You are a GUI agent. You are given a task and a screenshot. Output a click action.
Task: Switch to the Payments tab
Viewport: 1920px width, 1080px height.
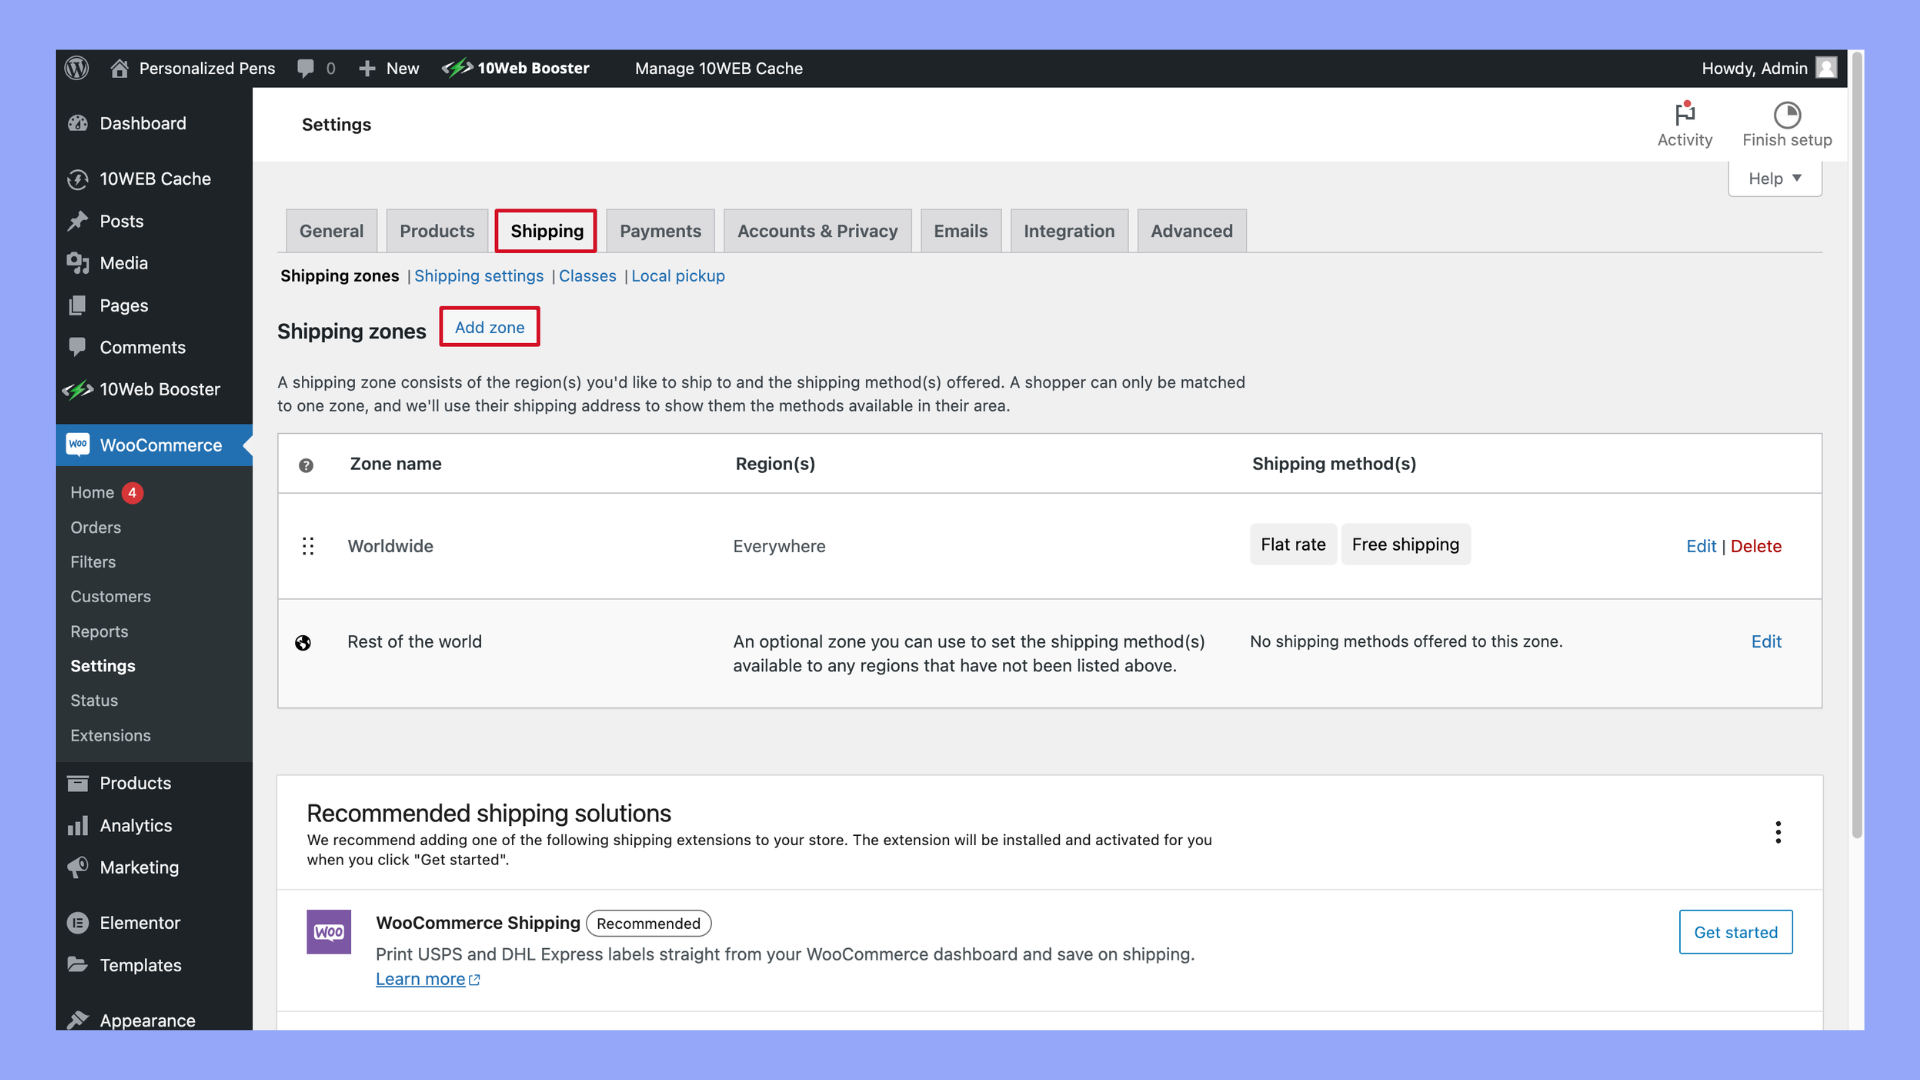[x=660, y=231]
